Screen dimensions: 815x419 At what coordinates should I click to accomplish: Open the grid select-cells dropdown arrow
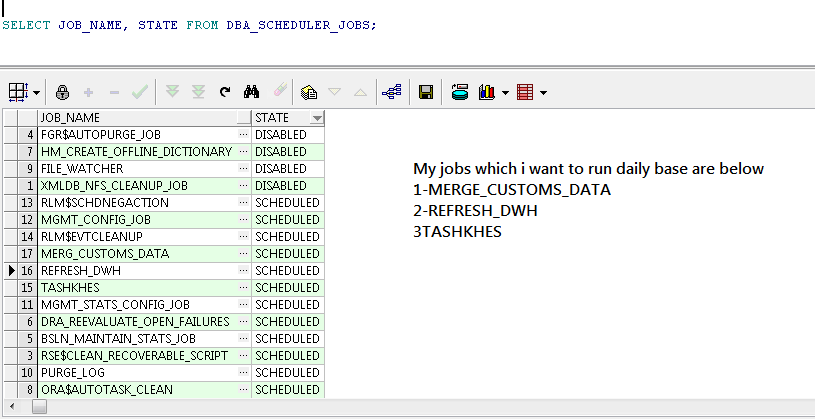(x=37, y=93)
